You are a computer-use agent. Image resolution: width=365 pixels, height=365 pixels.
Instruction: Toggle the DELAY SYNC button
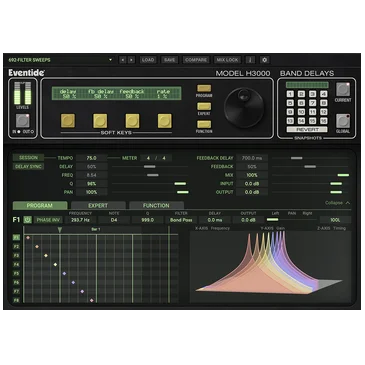coord(28,166)
